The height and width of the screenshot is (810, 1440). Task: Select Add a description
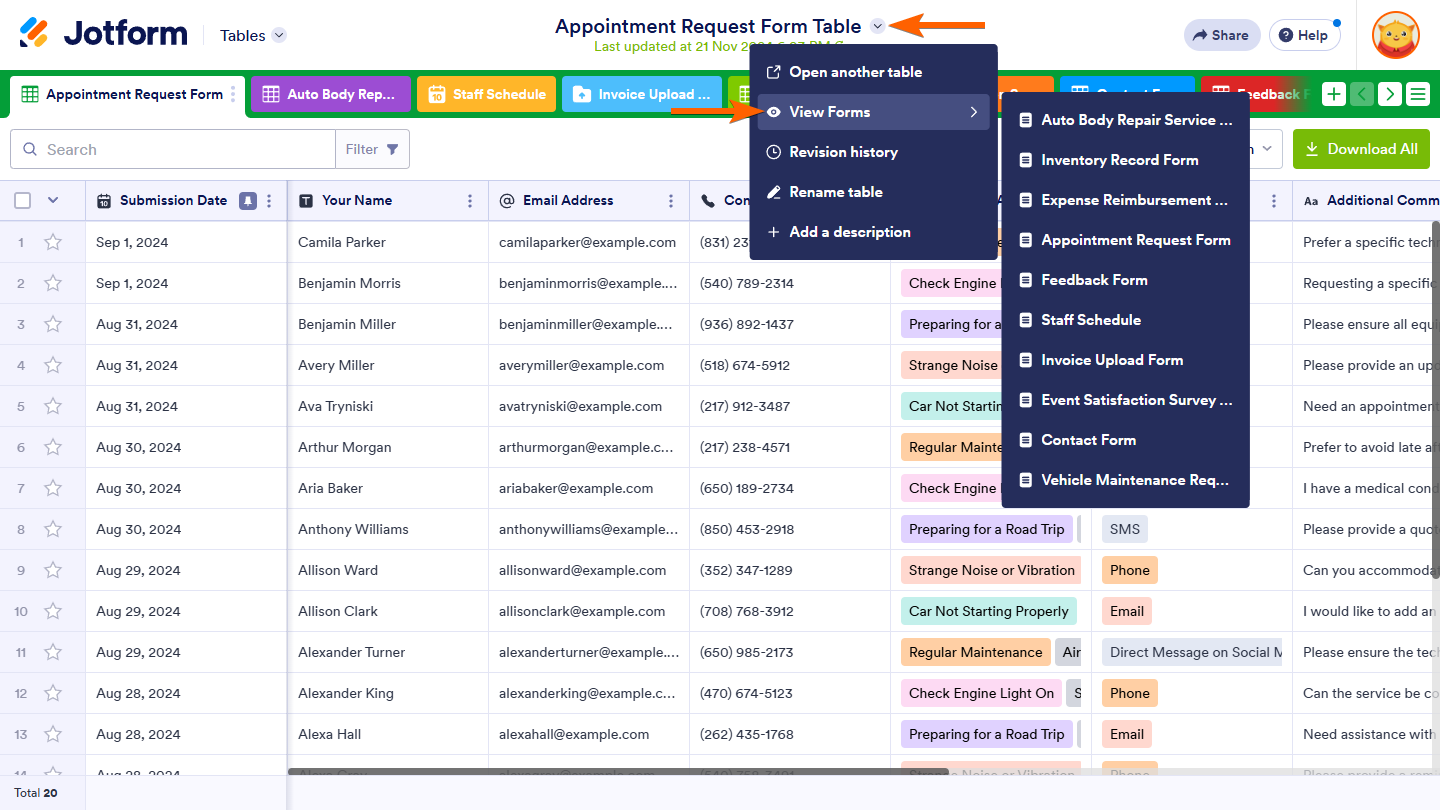point(873,232)
